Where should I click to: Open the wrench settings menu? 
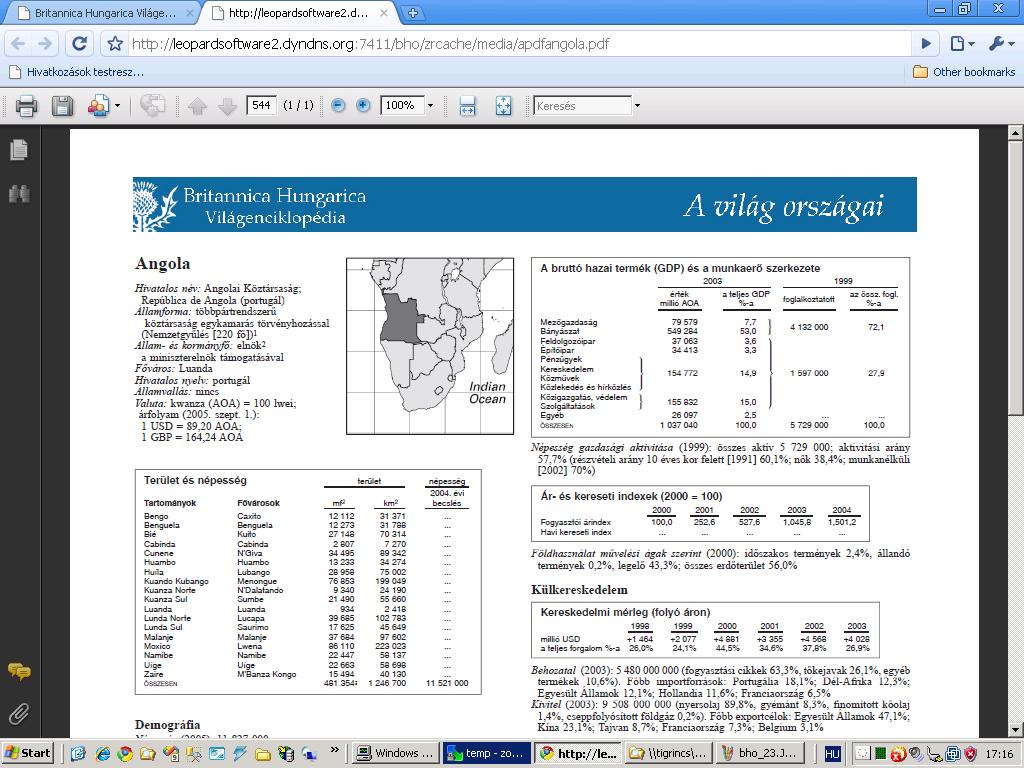[1001, 44]
